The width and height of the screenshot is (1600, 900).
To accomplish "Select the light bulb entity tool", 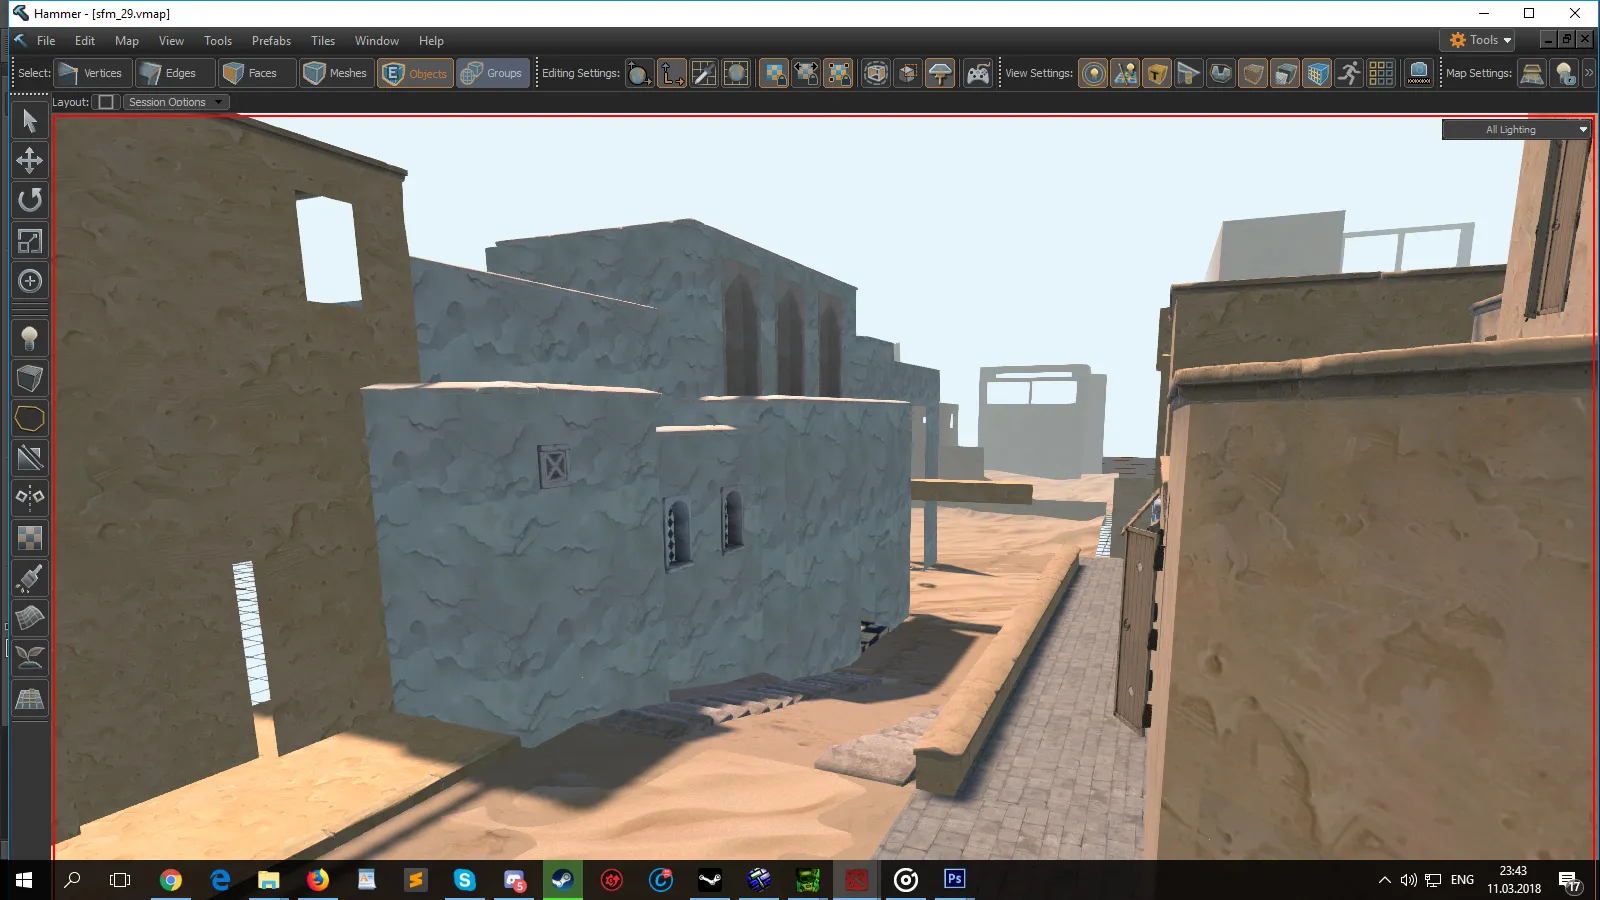I will click(x=30, y=339).
